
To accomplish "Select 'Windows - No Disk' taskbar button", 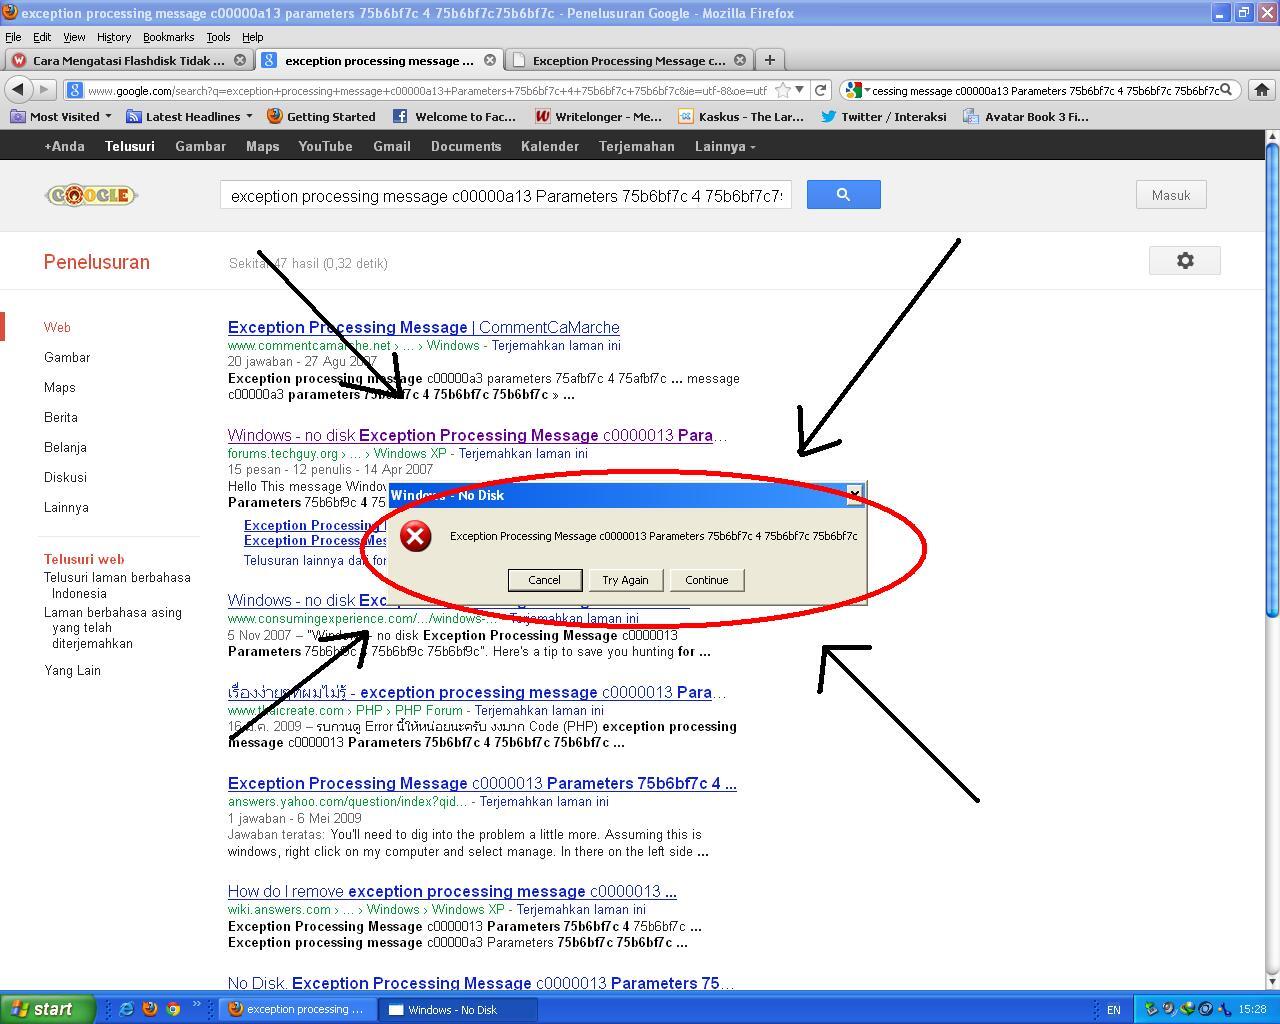I will tap(459, 1010).
